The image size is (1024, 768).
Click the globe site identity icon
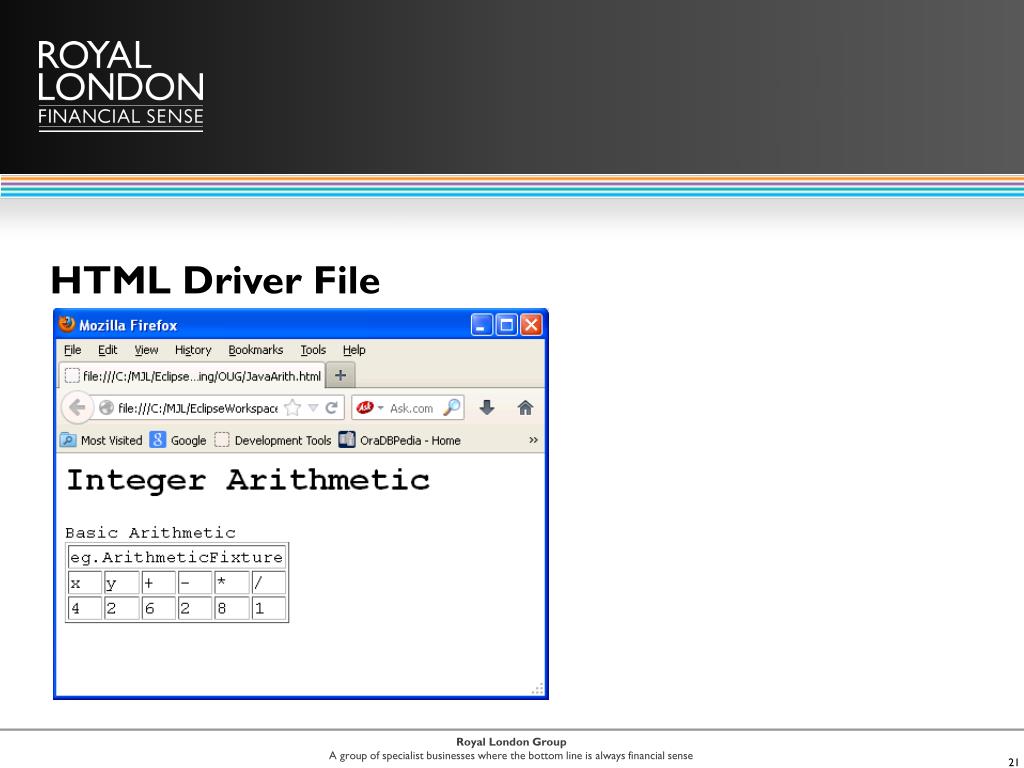106,408
